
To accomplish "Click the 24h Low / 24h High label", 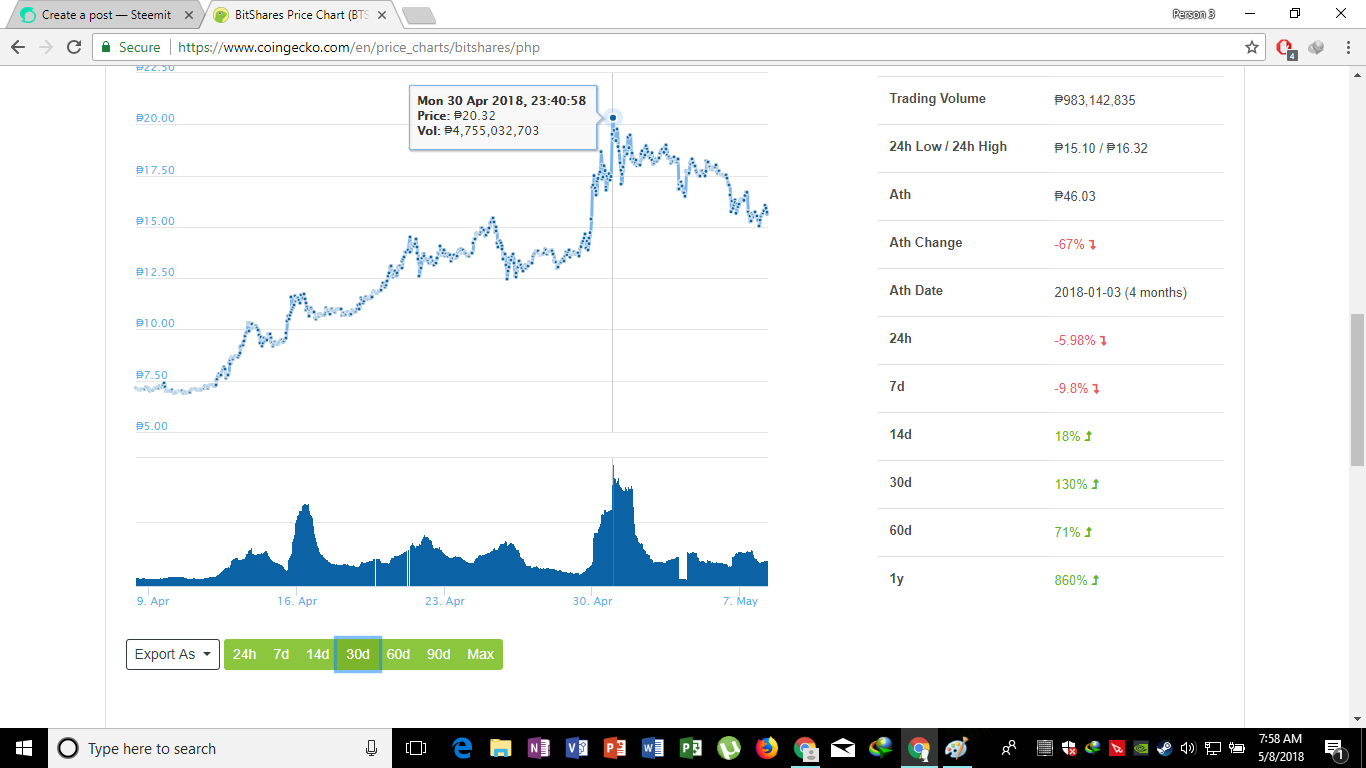I will pos(948,146).
